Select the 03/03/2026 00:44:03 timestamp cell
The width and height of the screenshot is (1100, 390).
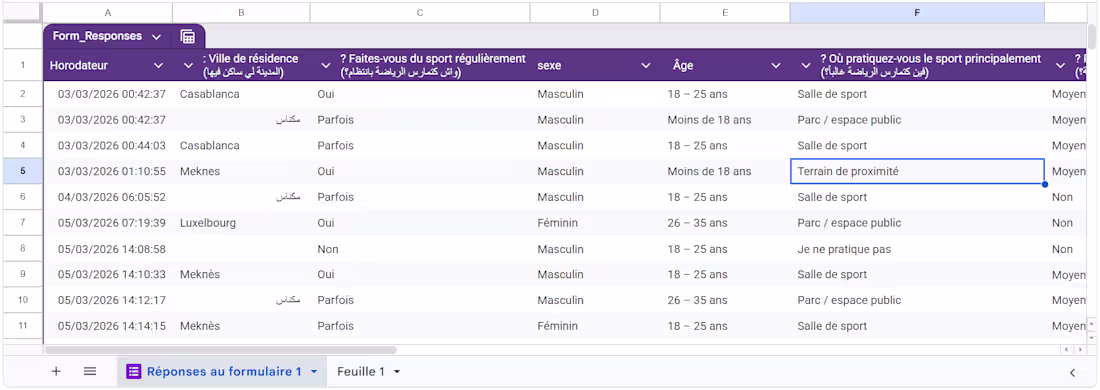point(108,146)
